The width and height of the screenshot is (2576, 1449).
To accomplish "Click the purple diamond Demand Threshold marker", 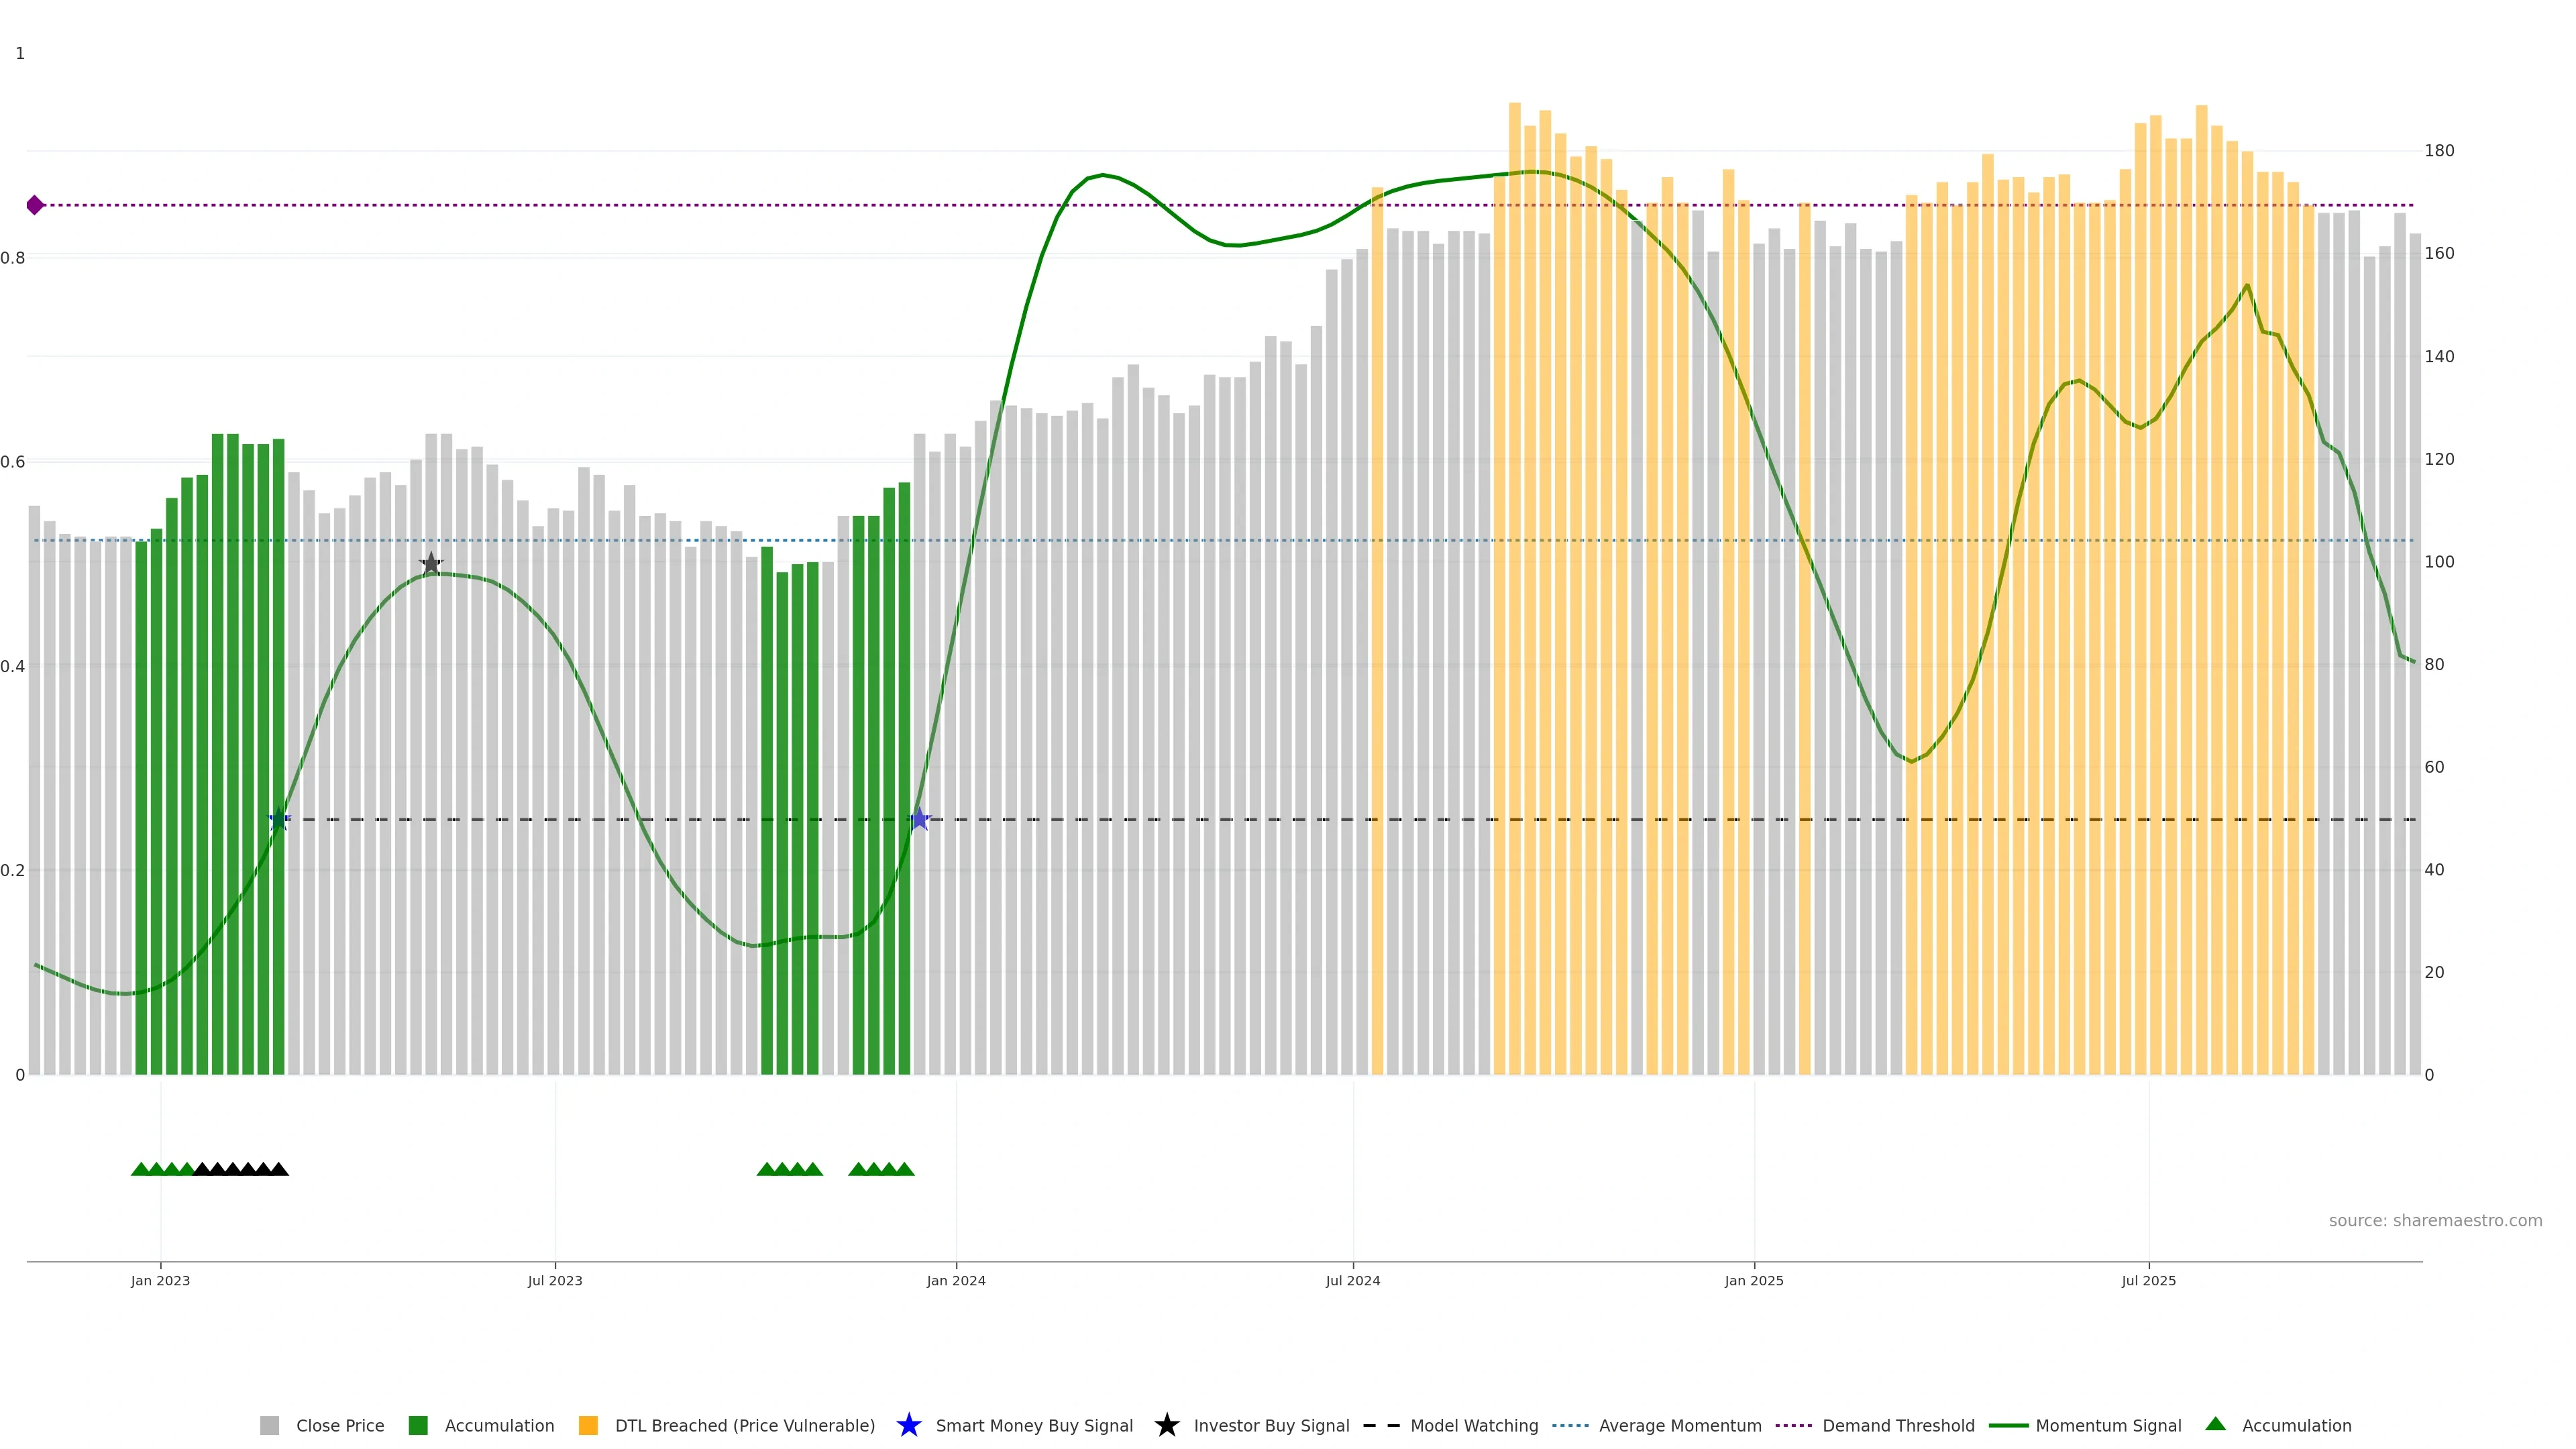I will pyautogui.click(x=35, y=205).
